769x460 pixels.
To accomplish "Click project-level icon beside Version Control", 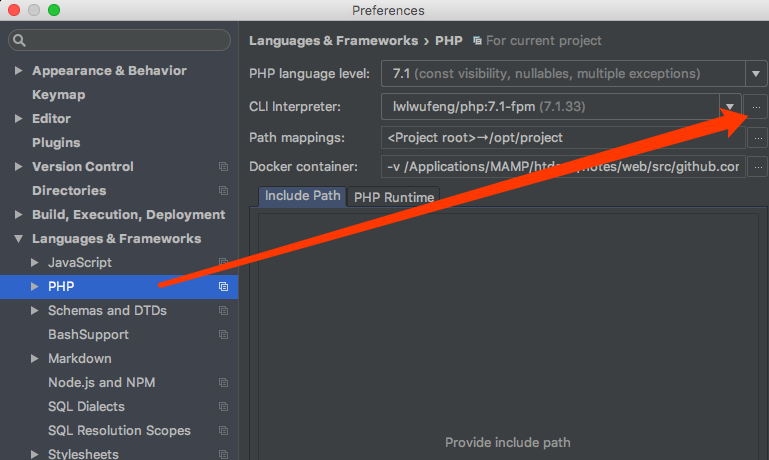I will (x=224, y=167).
